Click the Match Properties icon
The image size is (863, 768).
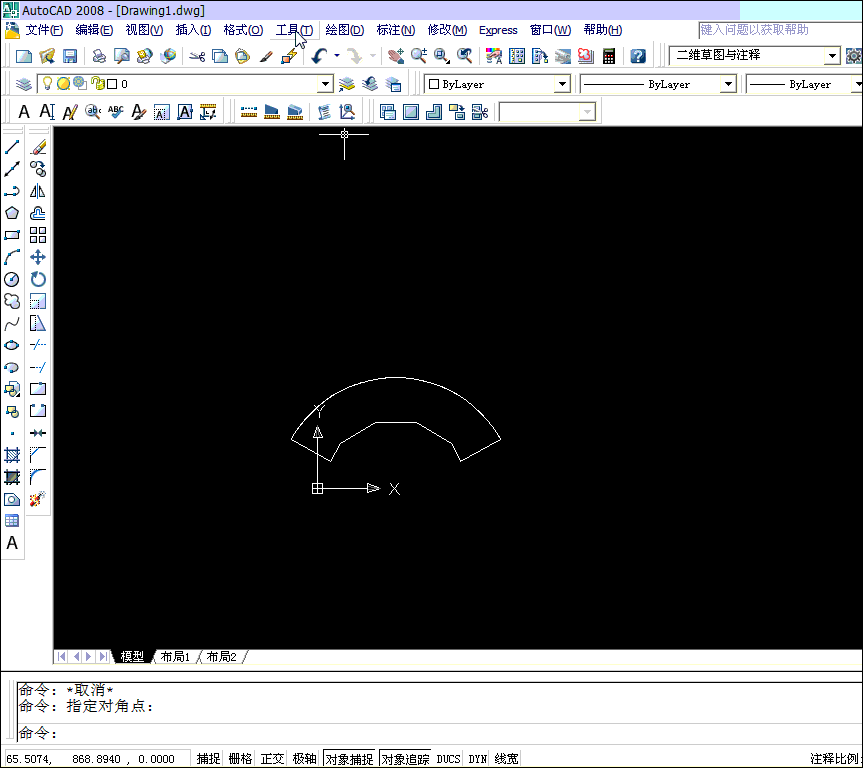pos(266,56)
